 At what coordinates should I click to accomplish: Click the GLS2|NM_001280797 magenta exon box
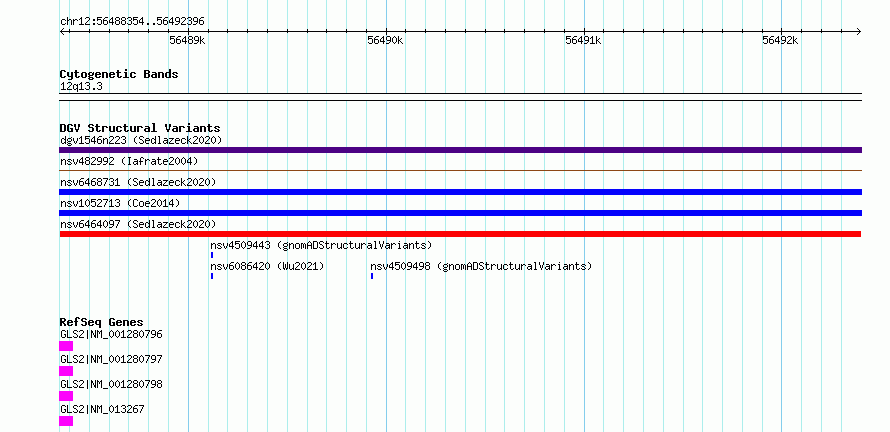(x=66, y=371)
